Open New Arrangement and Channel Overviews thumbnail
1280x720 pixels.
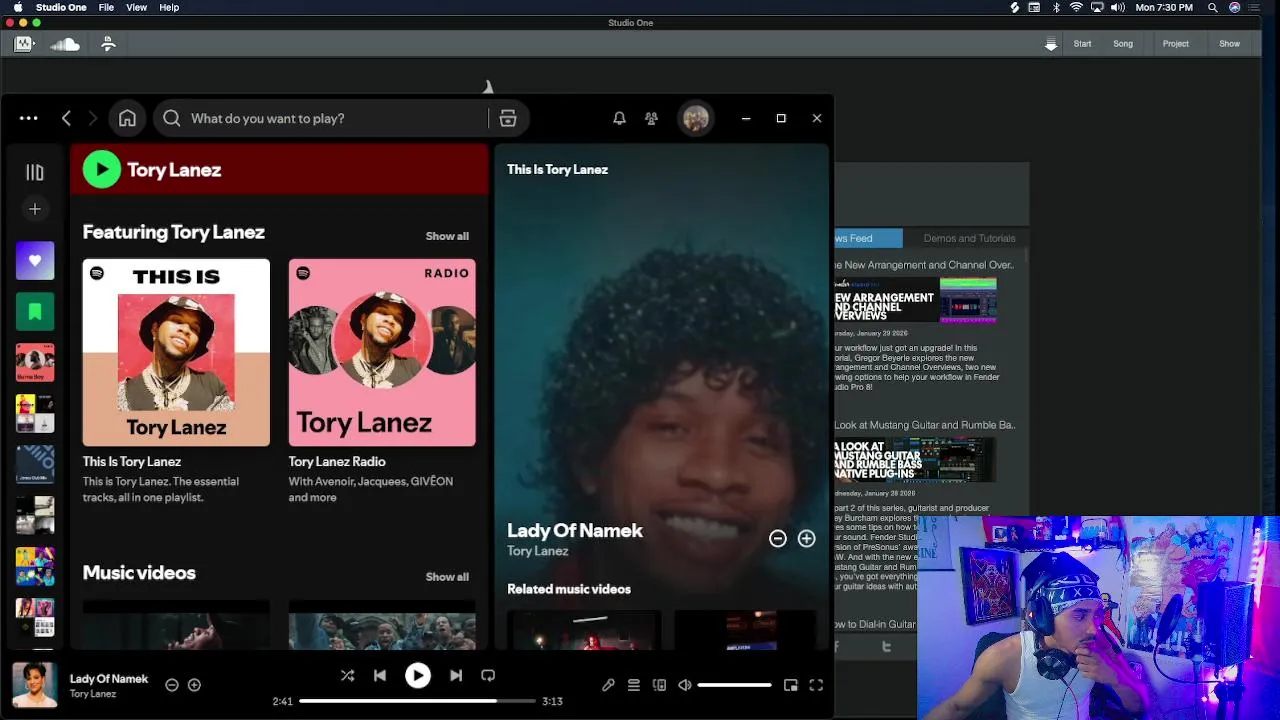point(915,300)
